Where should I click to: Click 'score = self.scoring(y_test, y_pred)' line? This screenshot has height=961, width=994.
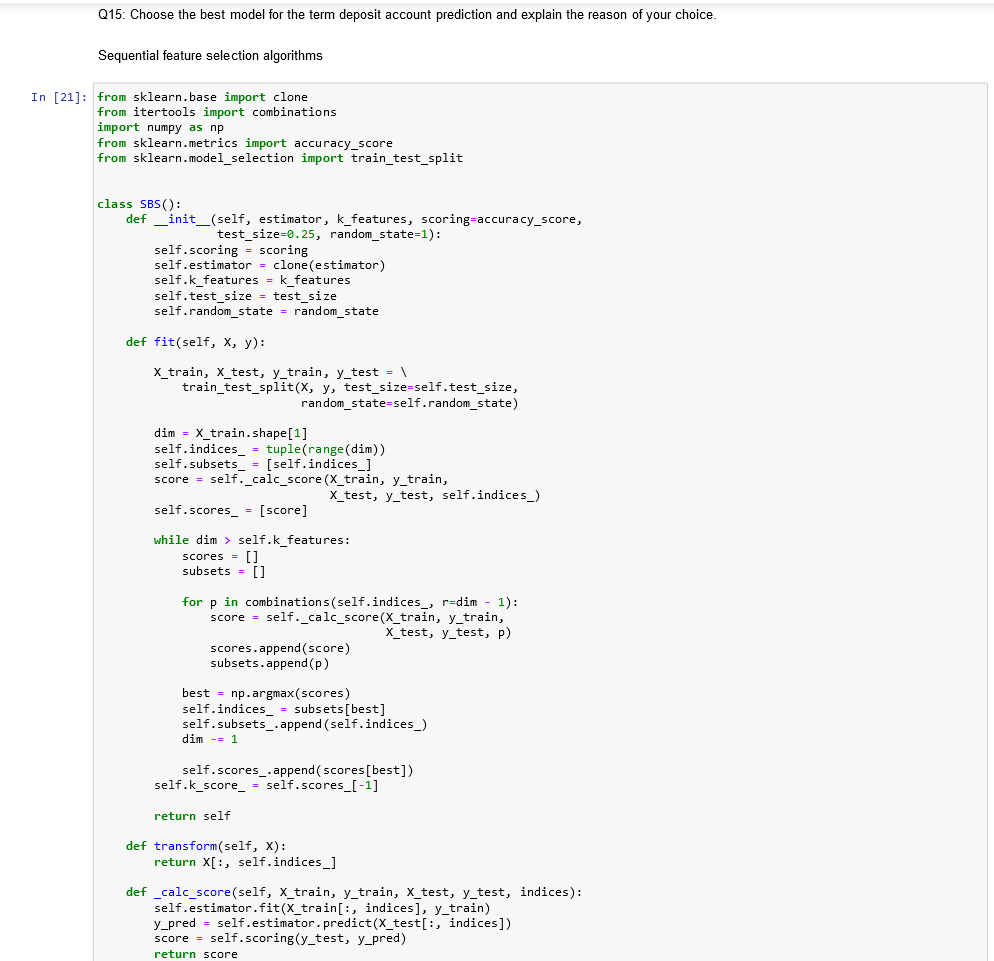[x=280, y=939]
